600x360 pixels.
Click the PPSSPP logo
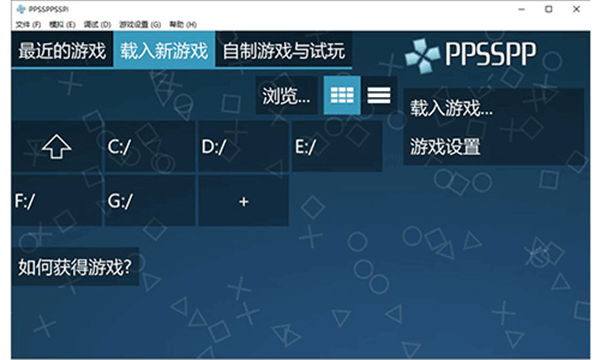click(471, 55)
